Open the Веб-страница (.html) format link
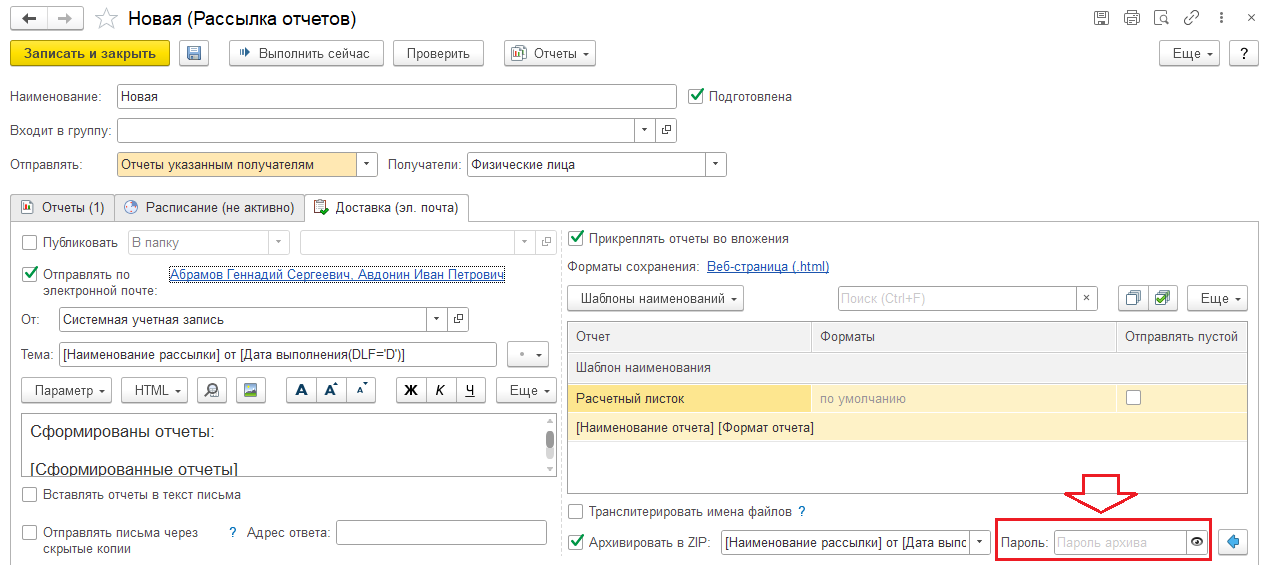 coord(767,266)
